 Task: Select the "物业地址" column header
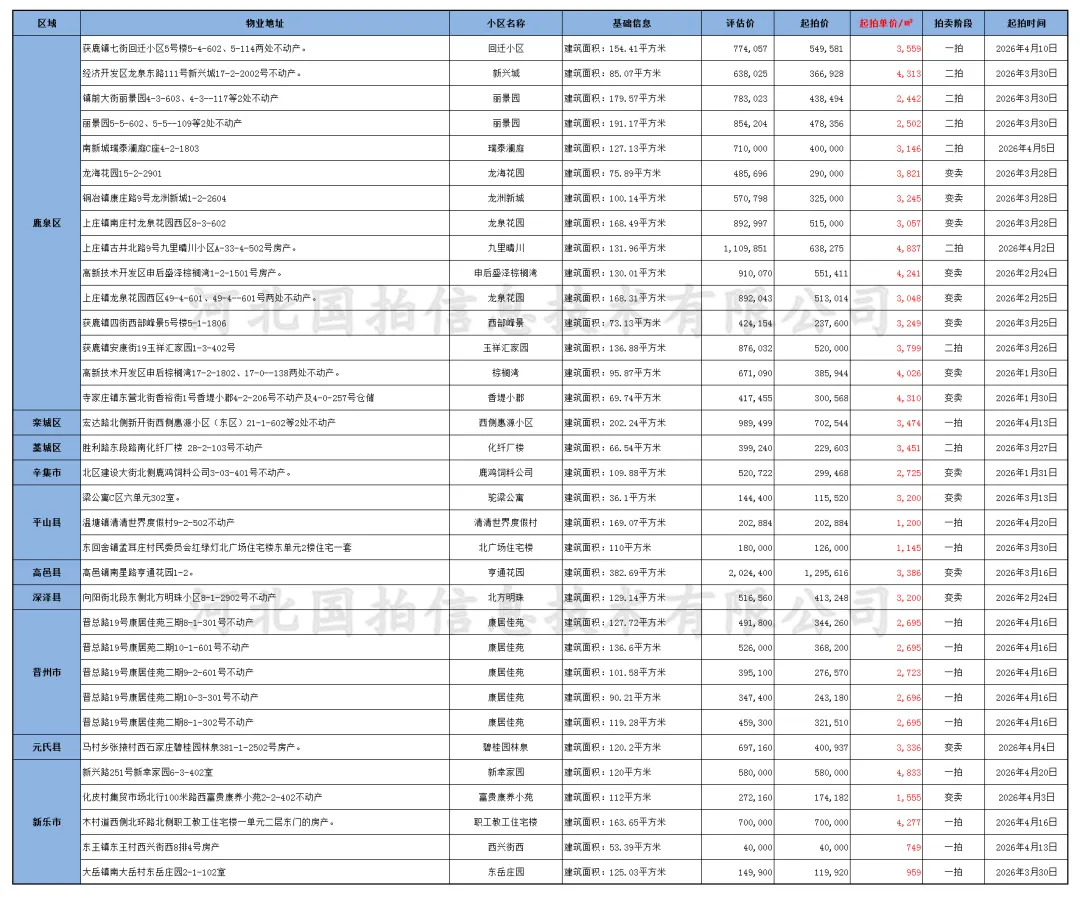pos(265,23)
